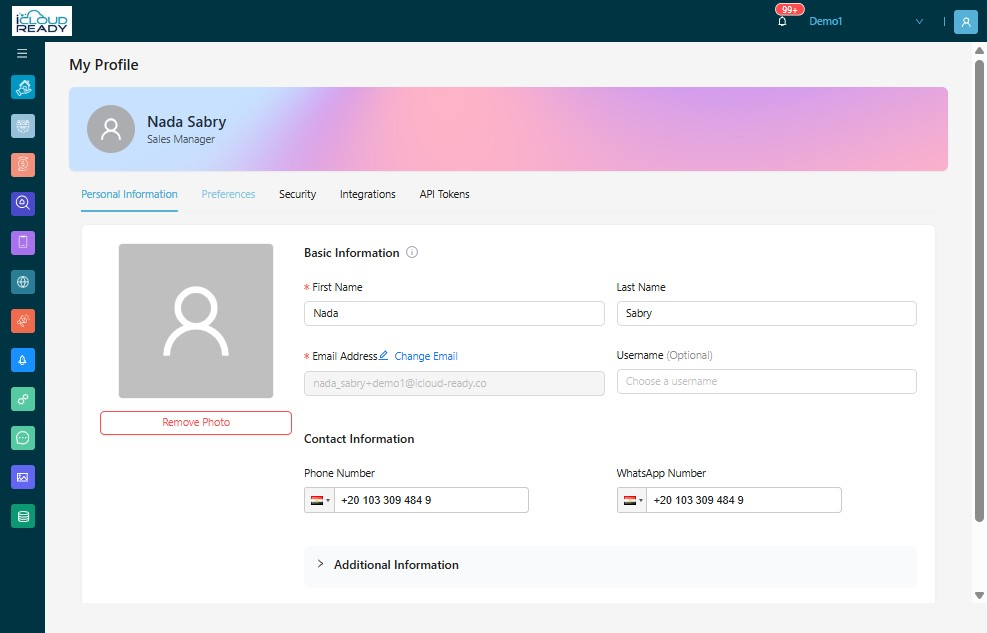Open the blue bell sidebar module
The width and height of the screenshot is (987, 633).
(23, 360)
